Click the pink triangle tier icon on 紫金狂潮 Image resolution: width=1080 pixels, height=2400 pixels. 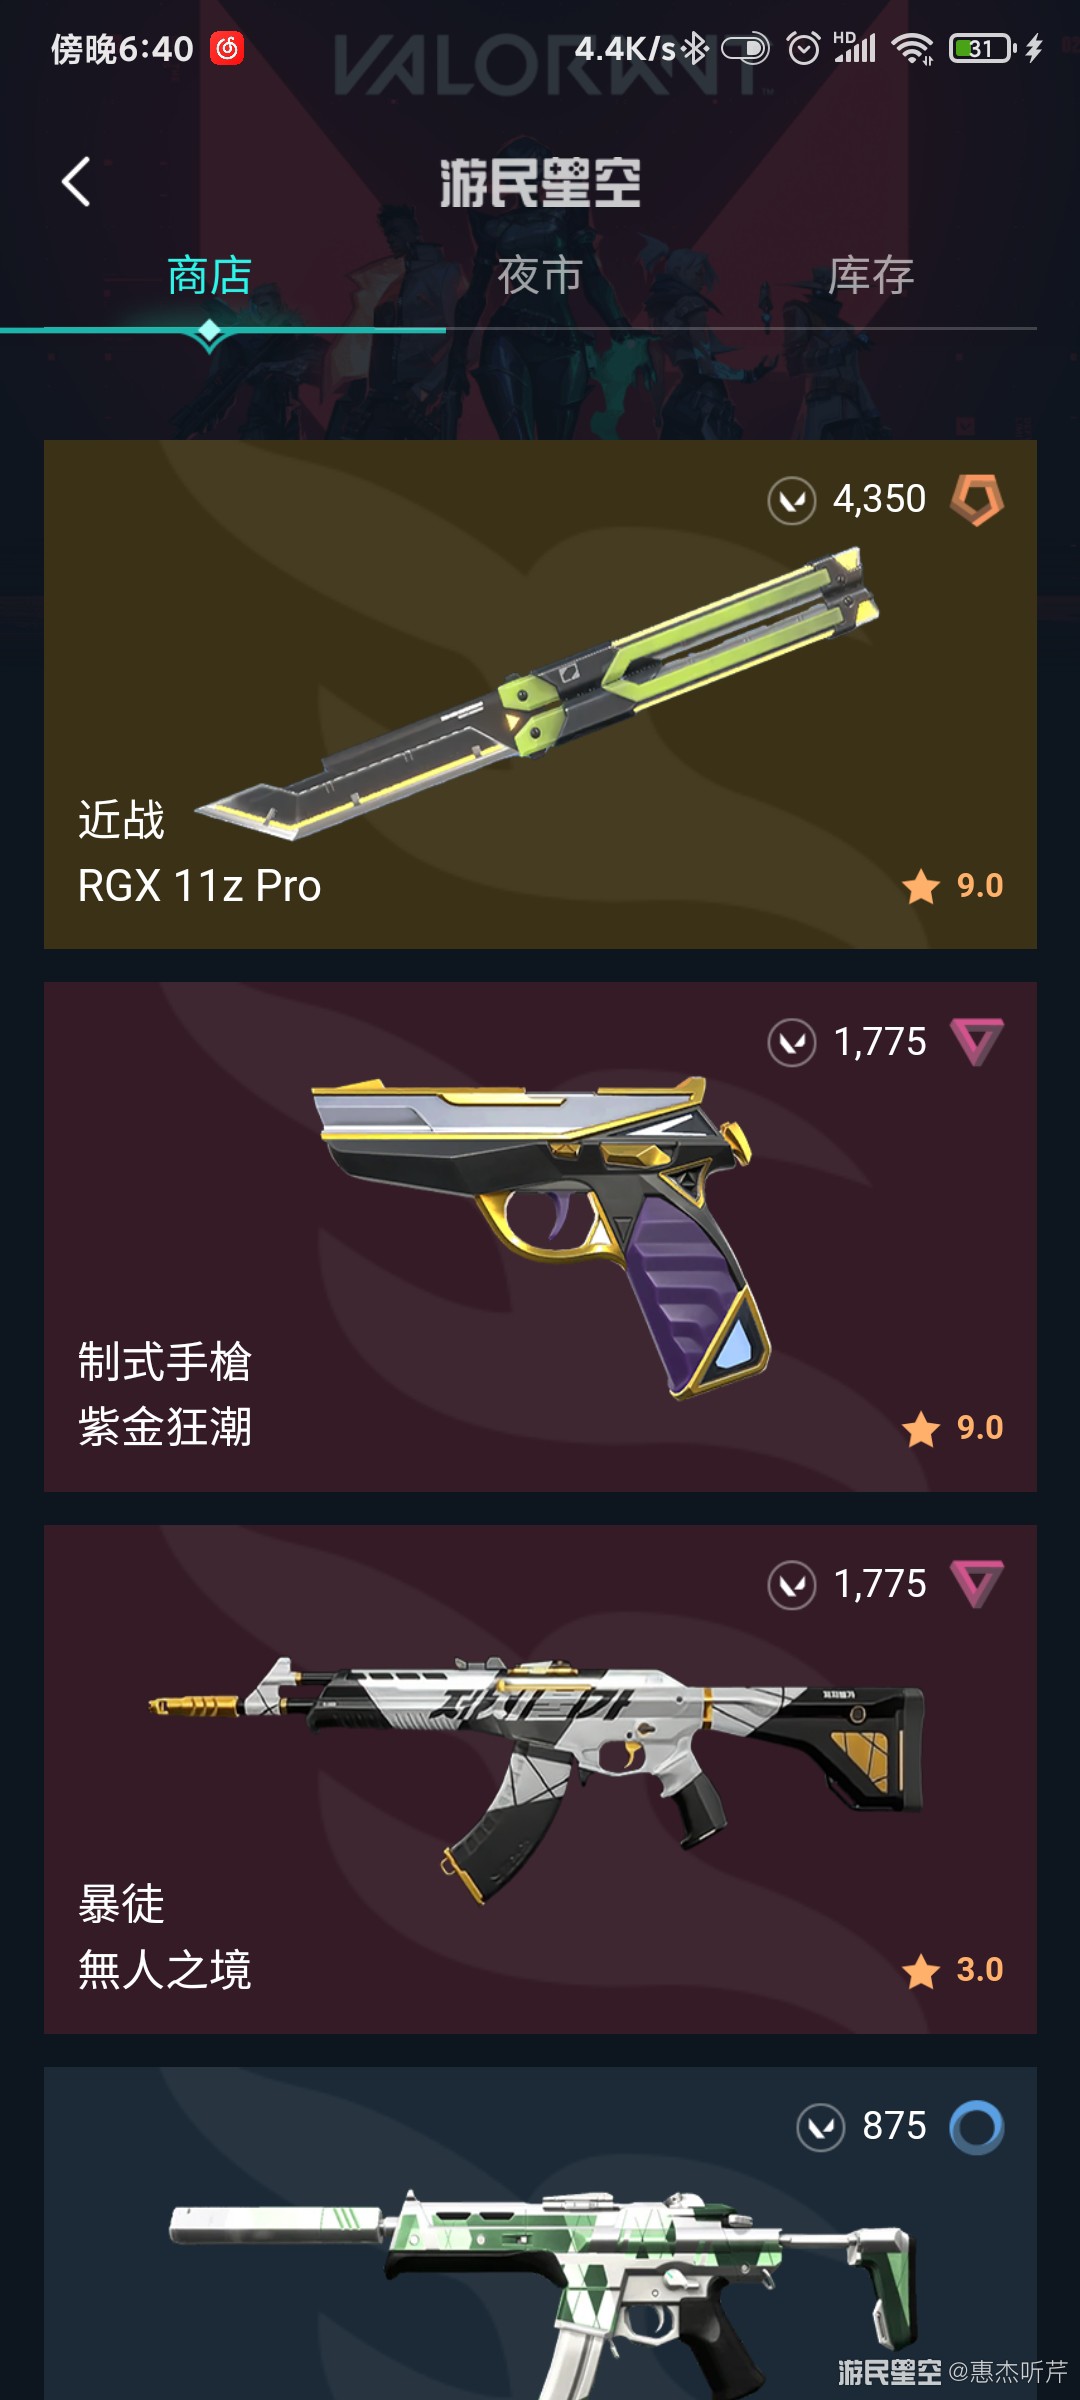(x=977, y=1042)
